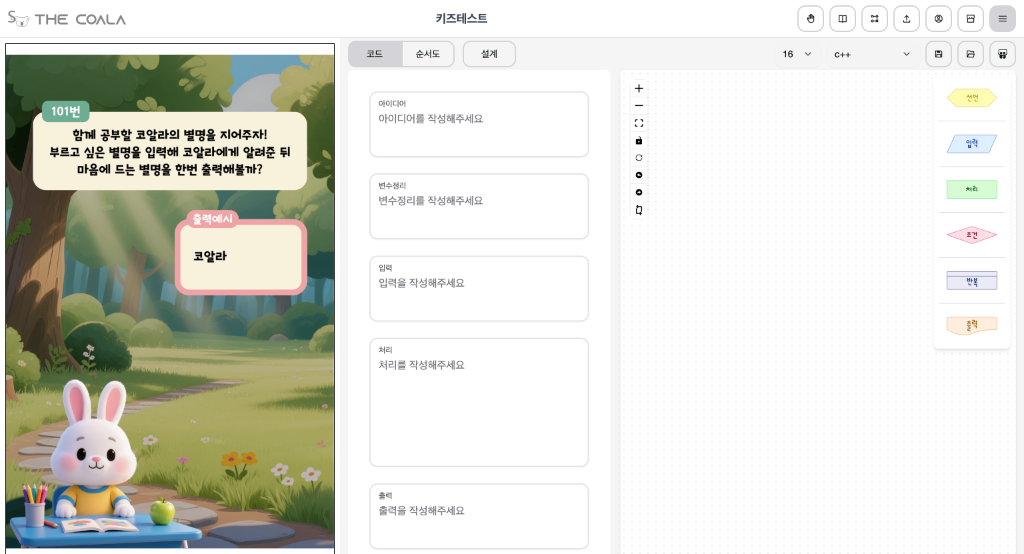Open the user profile circle icon
Viewport: 1024px width, 554px height.
pos(938,19)
